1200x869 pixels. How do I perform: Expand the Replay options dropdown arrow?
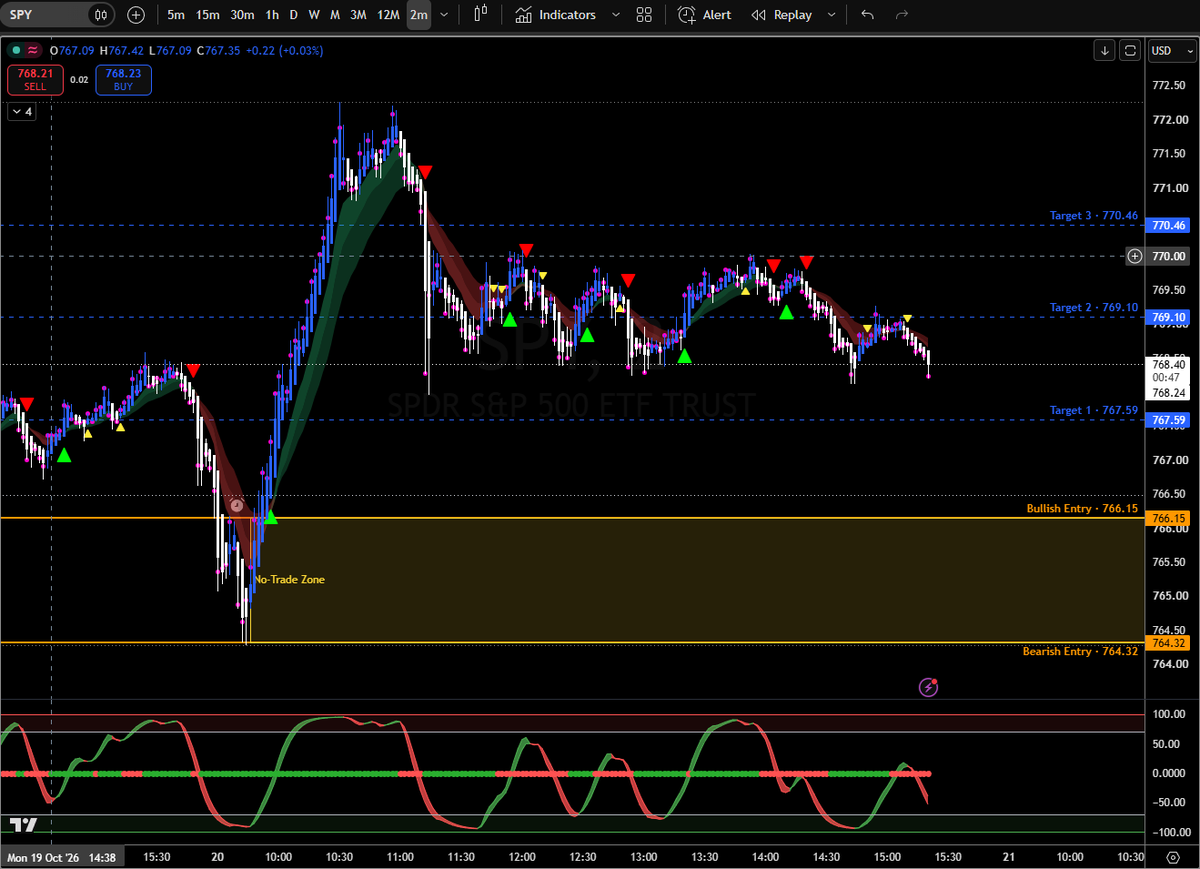pyautogui.click(x=831, y=15)
